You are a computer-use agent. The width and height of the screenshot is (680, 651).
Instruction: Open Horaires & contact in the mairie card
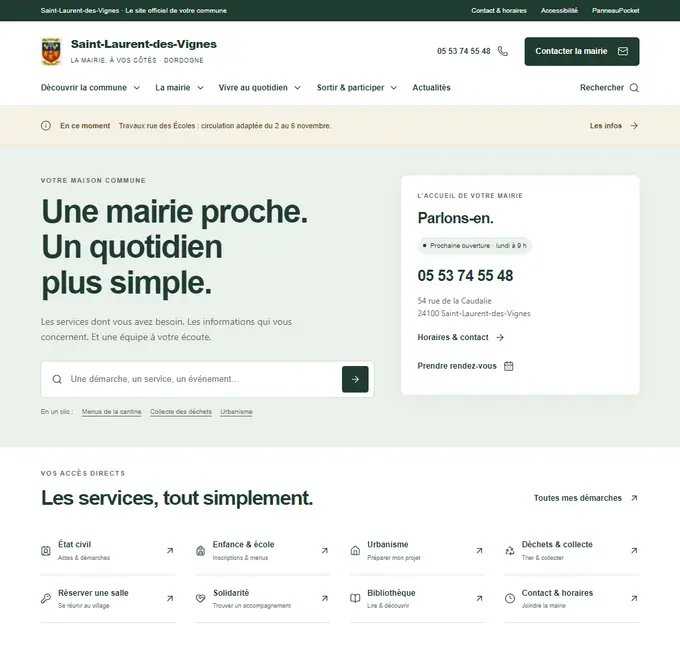click(461, 337)
